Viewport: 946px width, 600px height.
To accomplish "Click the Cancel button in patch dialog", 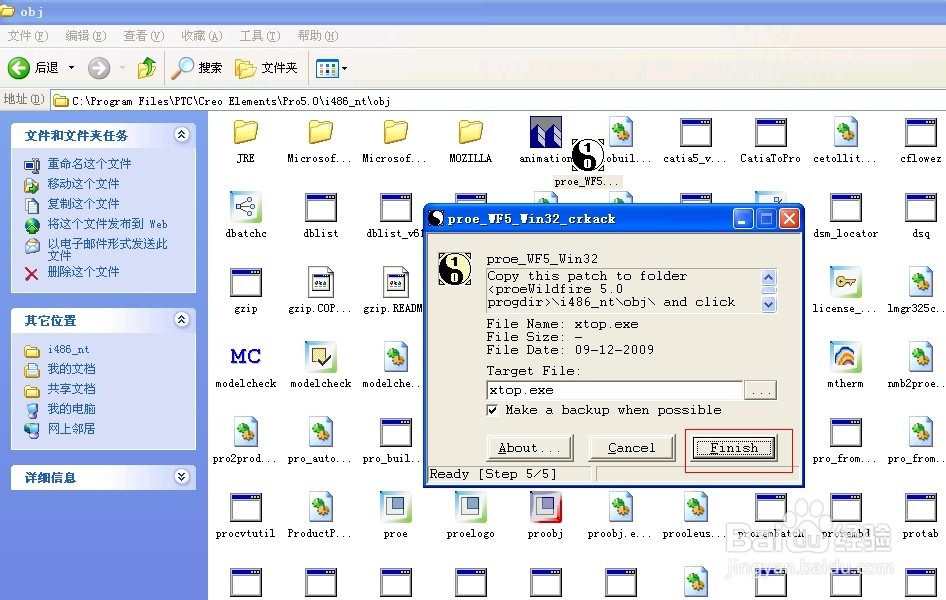I will (631, 448).
